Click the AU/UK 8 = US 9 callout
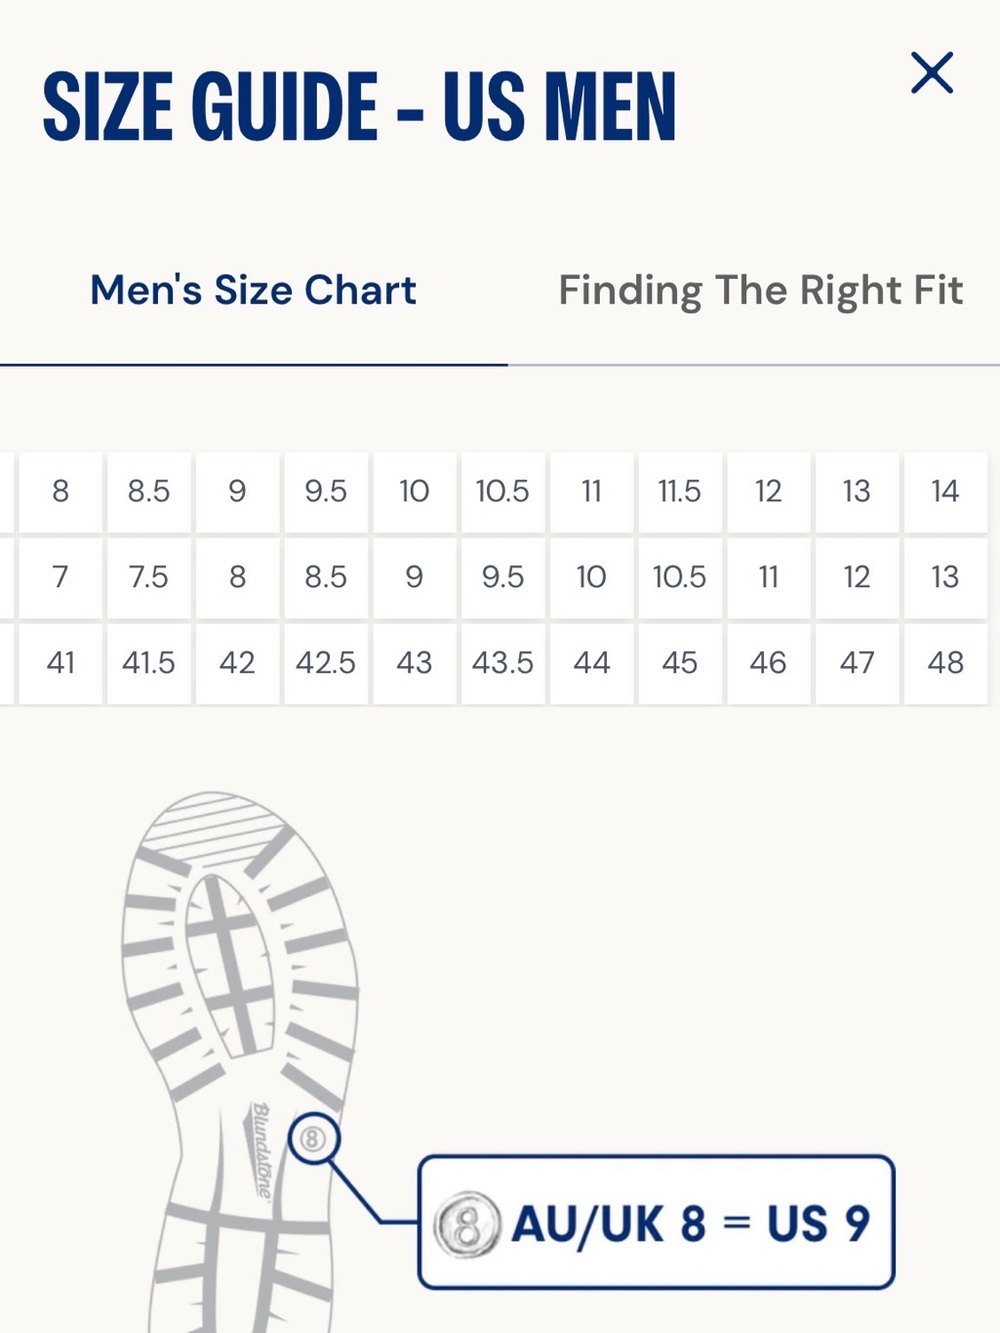 click(656, 1222)
